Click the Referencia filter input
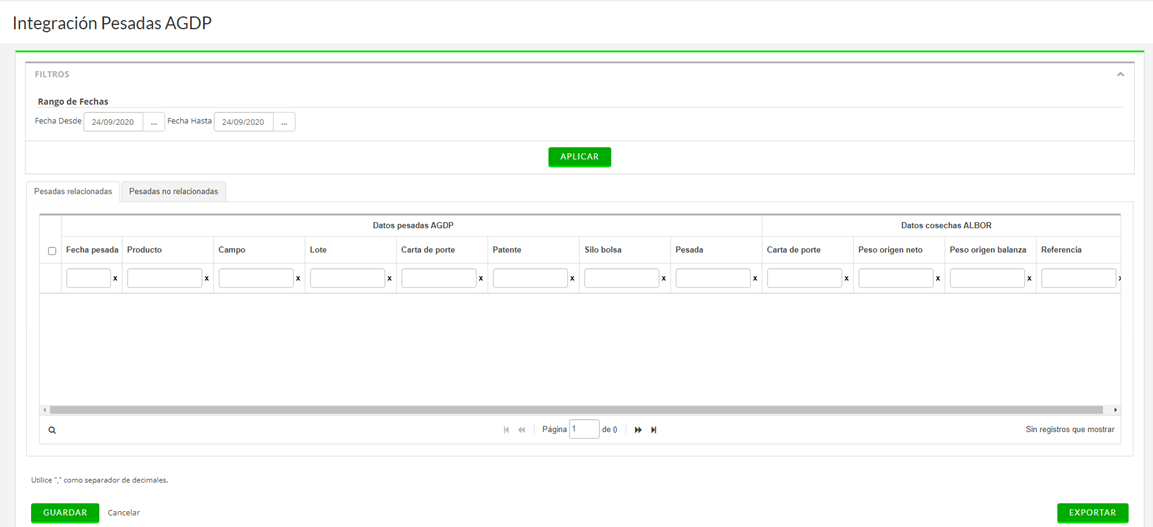This screenshot has width=1153, height=527. click(x=1079, y=279)
